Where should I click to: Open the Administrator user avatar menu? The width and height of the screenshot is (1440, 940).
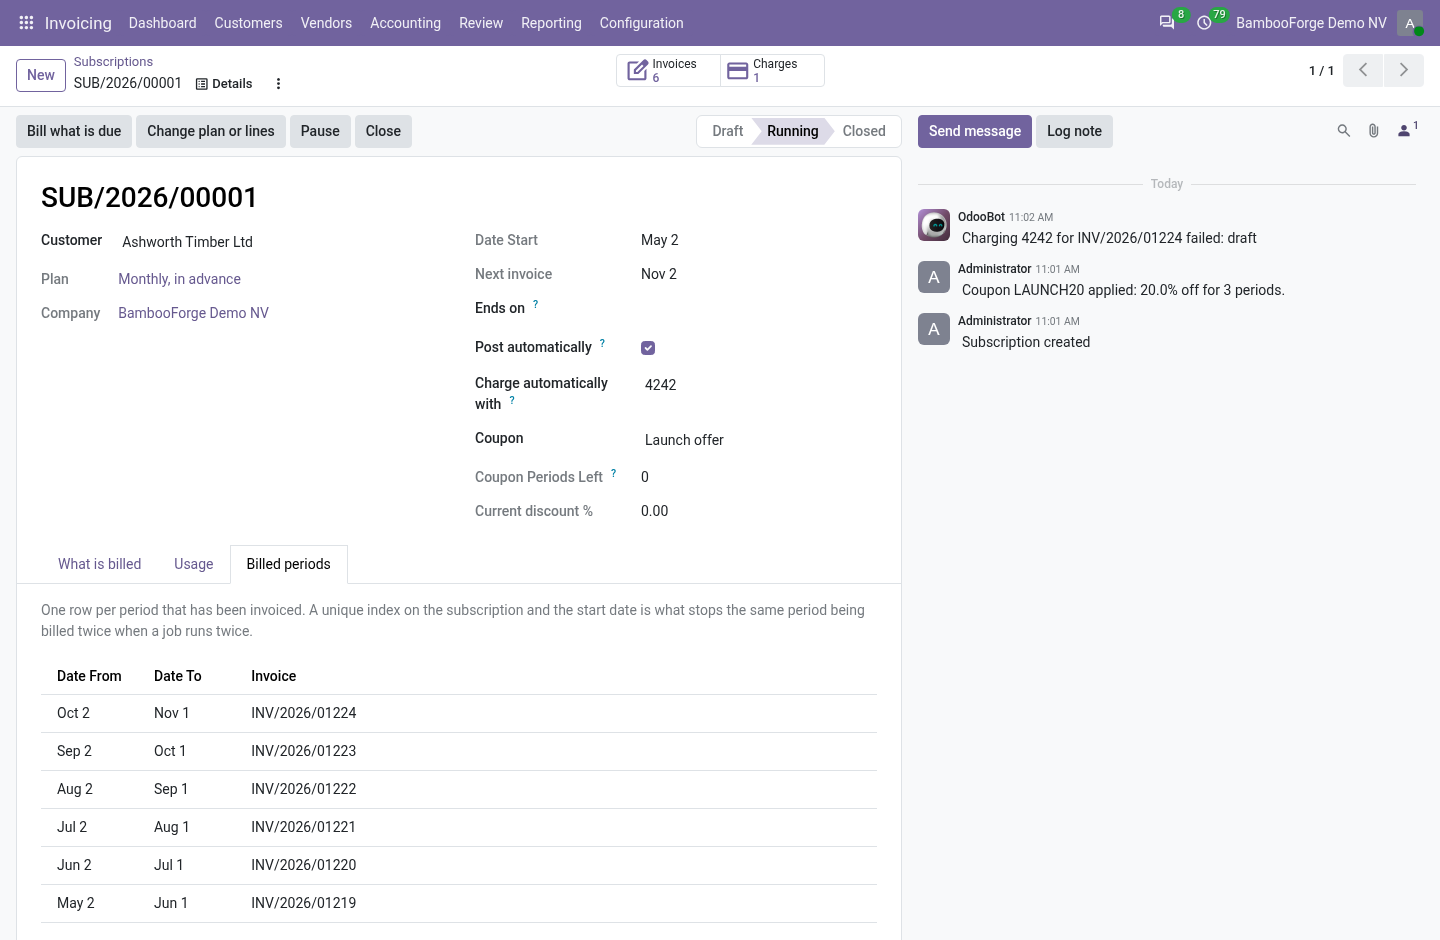[x=1410, y=23]
